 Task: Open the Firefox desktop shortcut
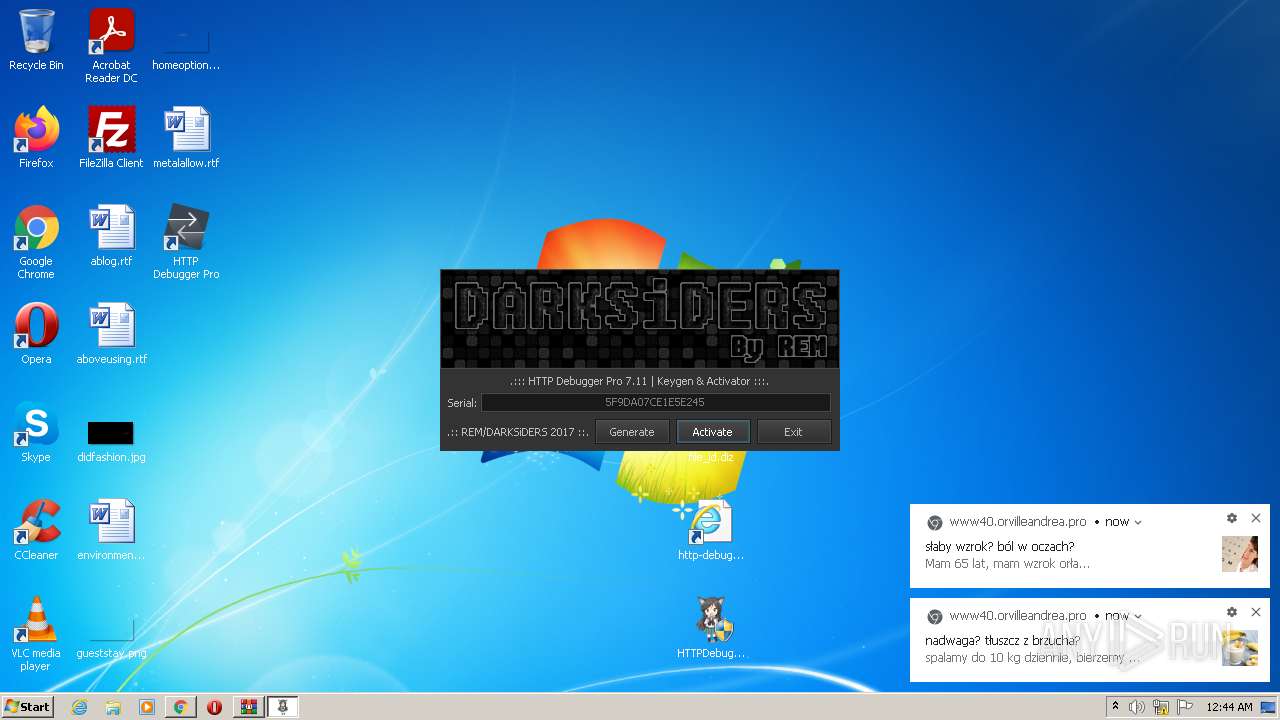pyautogui.click(x=36, y=138)
